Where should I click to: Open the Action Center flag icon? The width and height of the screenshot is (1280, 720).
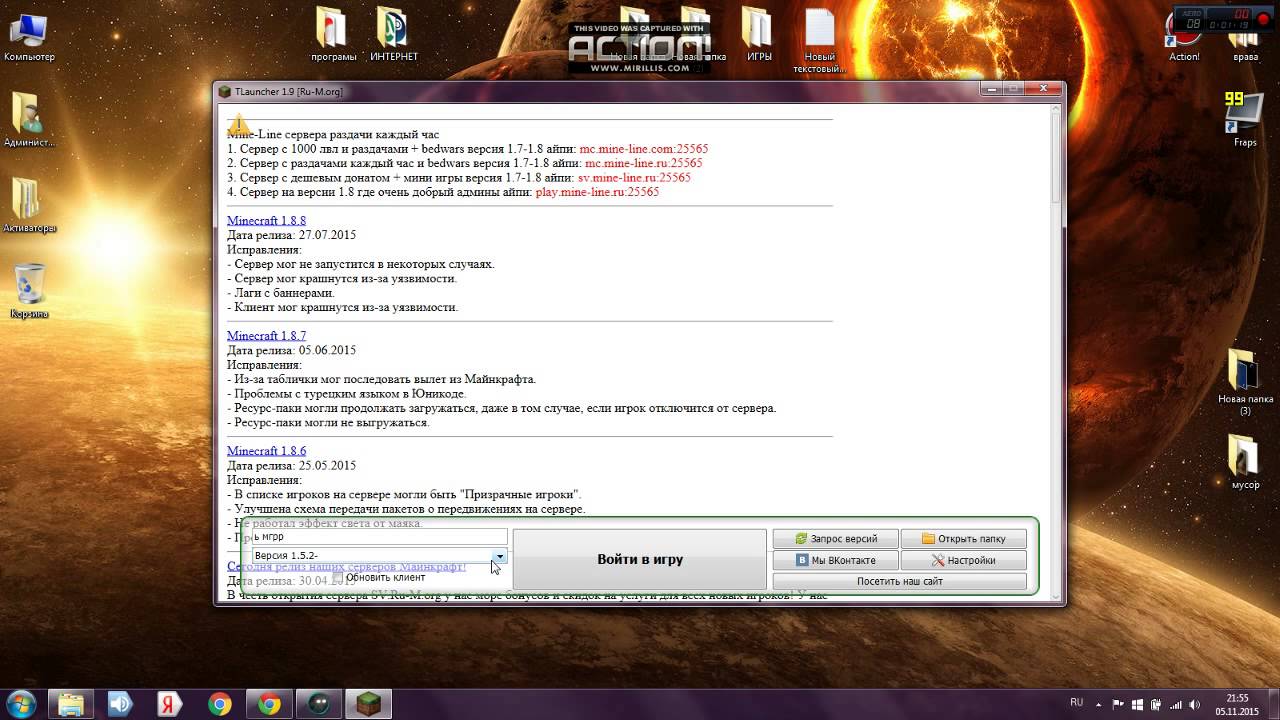(x=1119, y=704)
